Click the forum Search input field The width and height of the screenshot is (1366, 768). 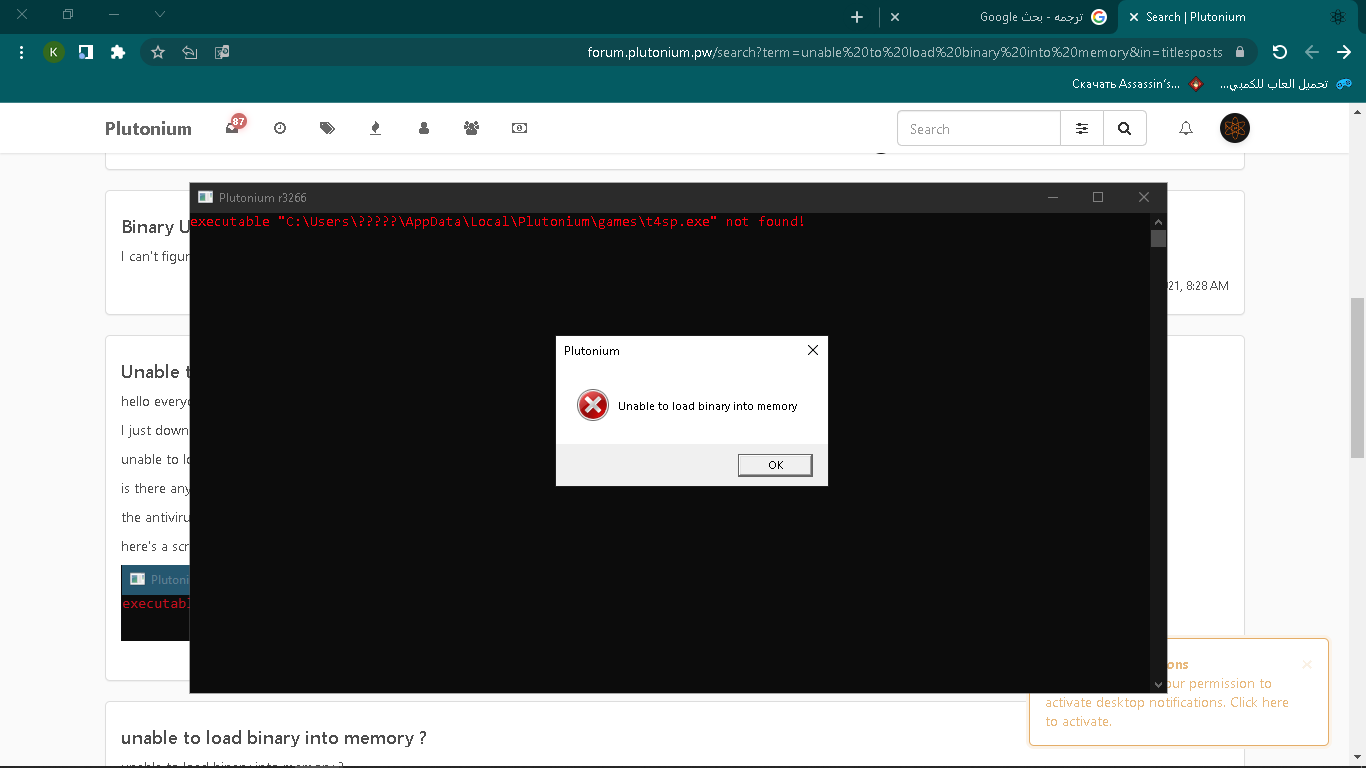pos(978,129)
